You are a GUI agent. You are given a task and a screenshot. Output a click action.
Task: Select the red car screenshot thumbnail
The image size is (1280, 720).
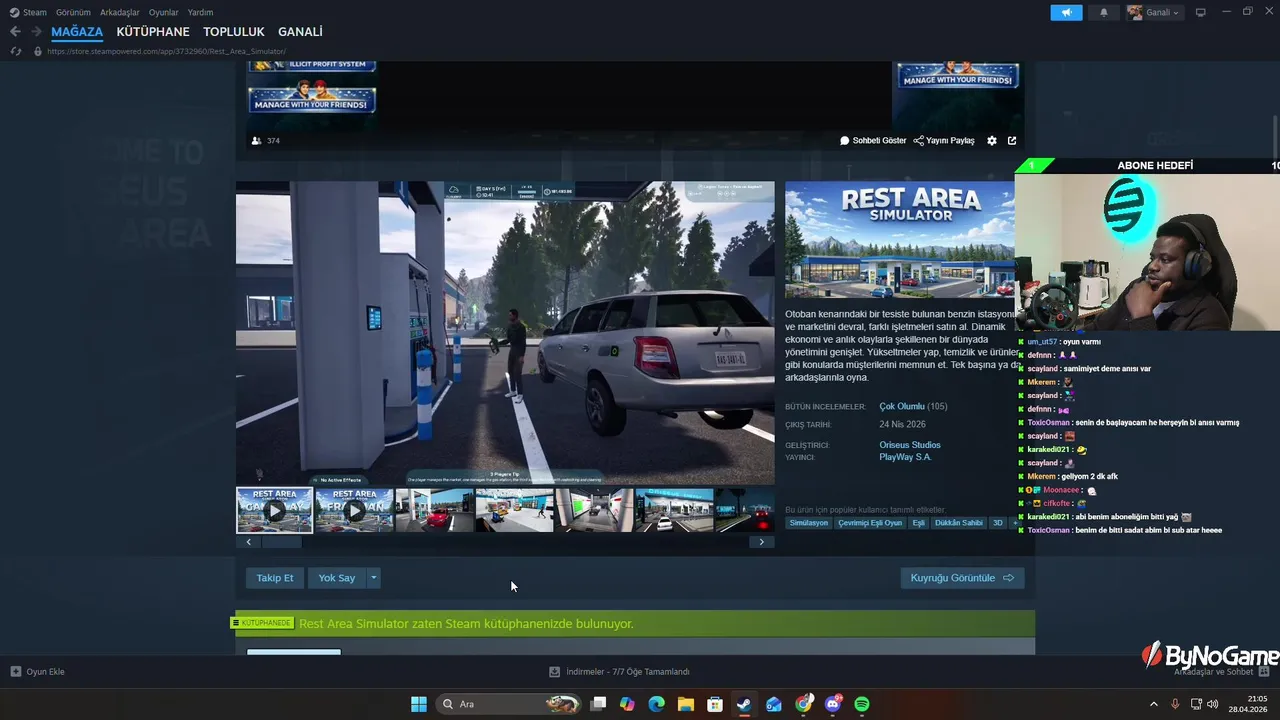(x=434, y=510)
